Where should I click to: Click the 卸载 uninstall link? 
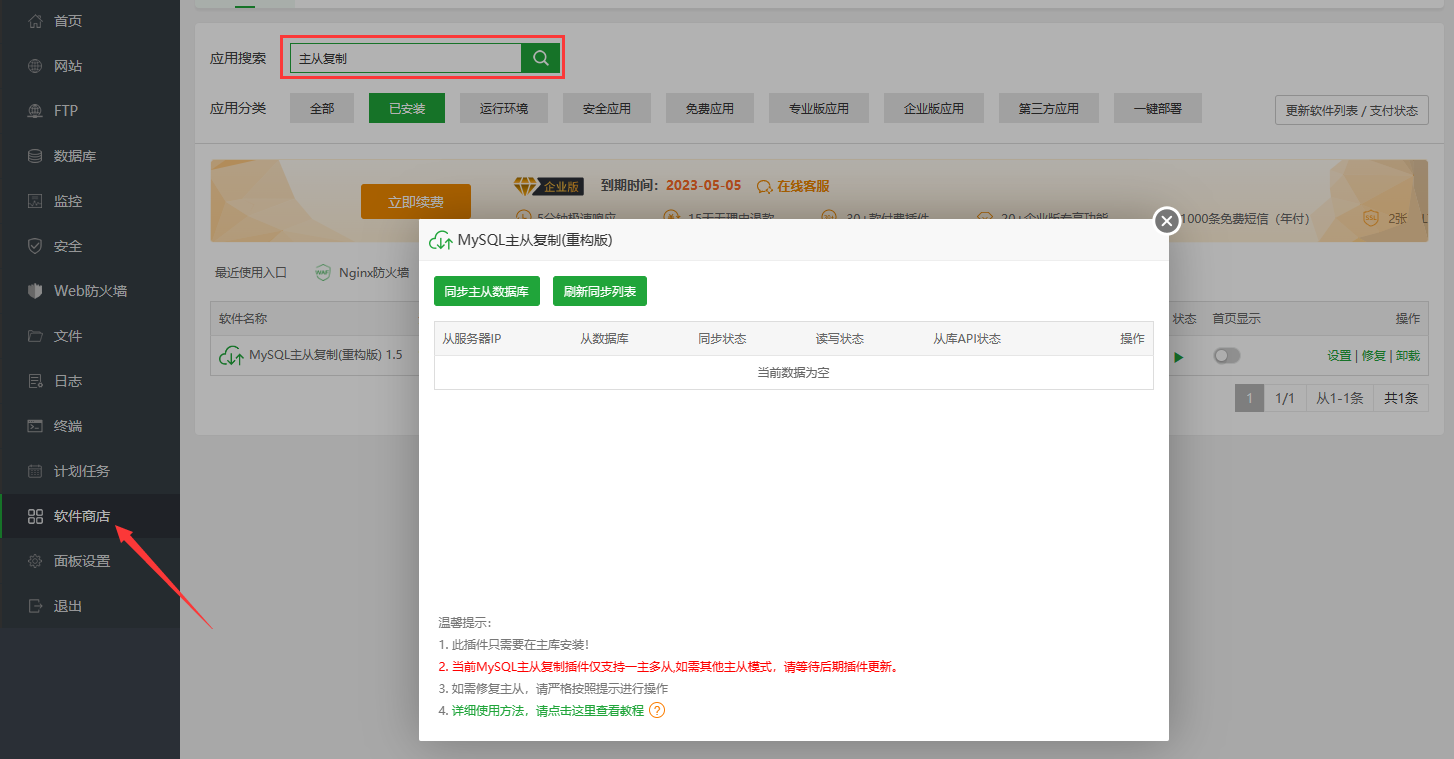[1408, 356]
